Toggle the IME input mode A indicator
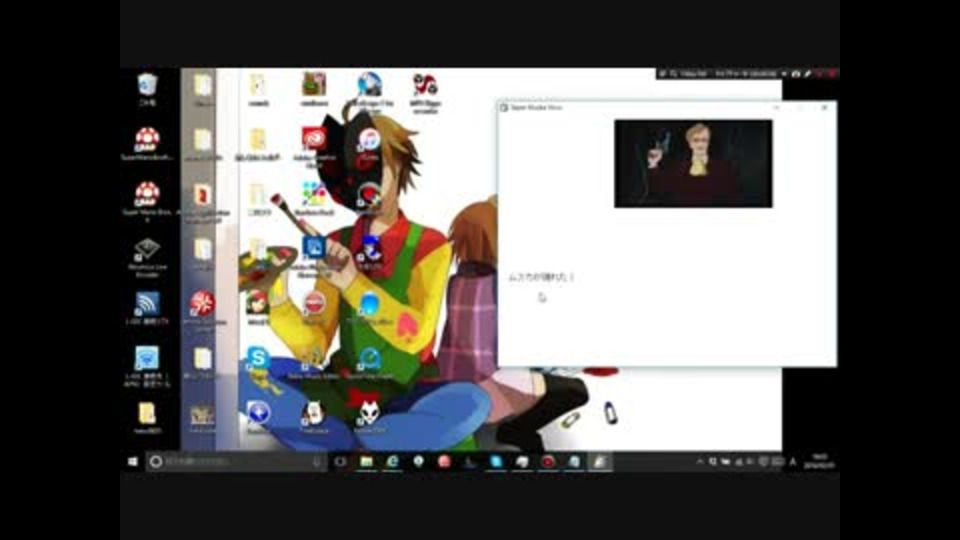The width and height of the screenshot is (960, 540). (793, 462)
